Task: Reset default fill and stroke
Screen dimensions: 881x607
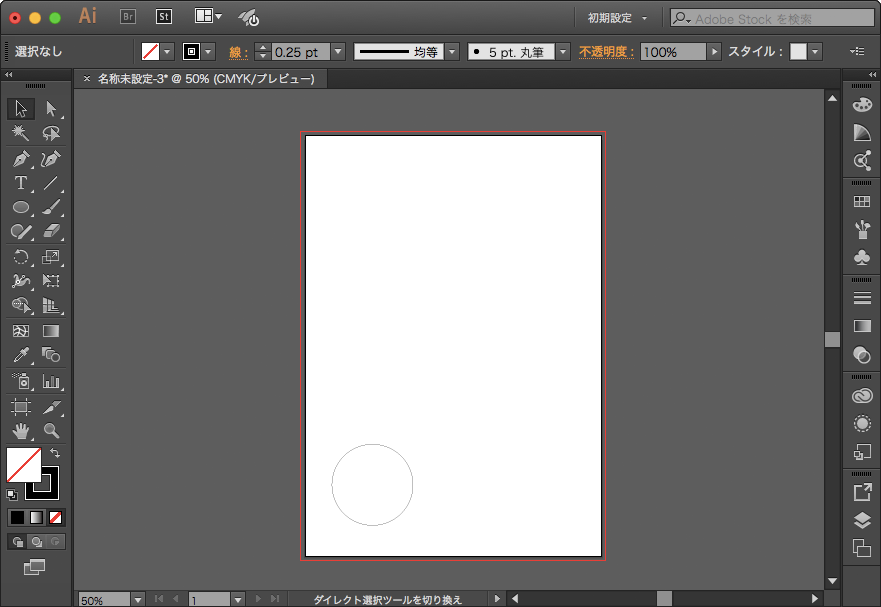Action: [x=12, y=495]
